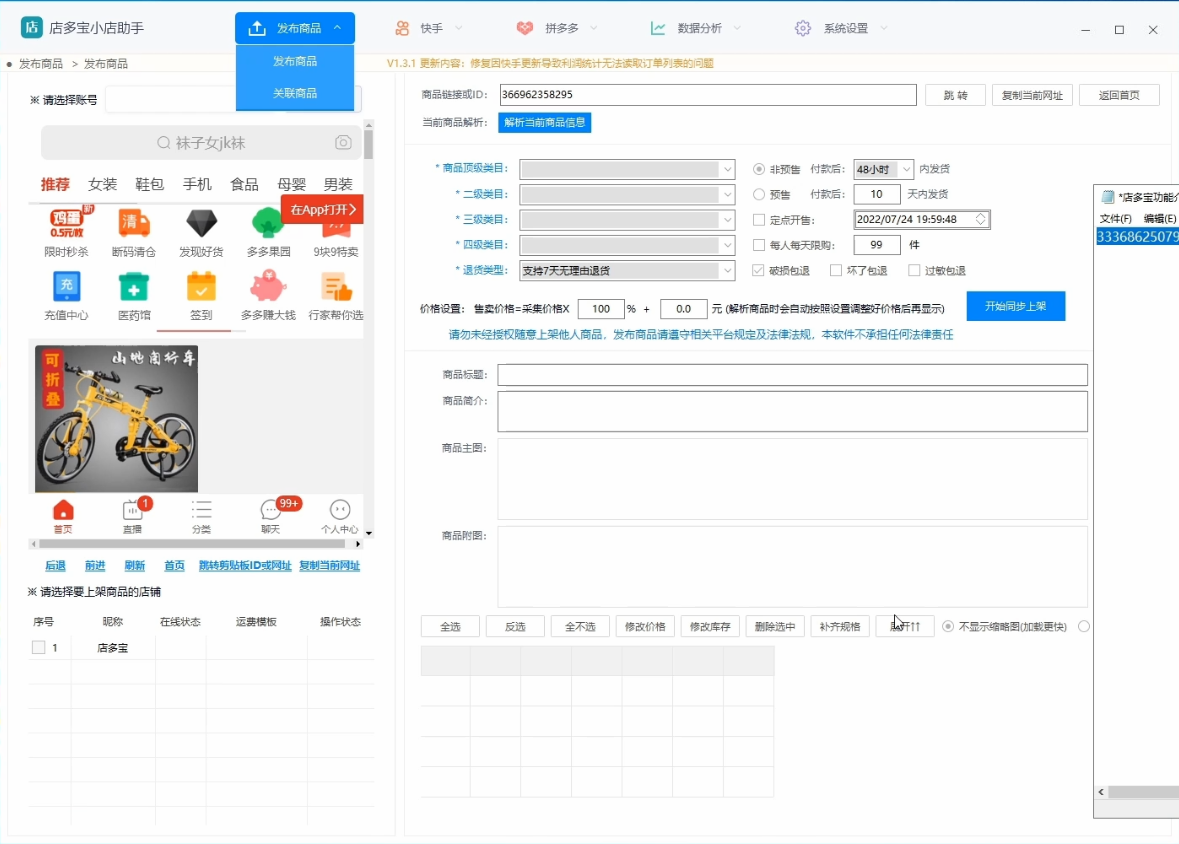Open the 退货类型 return policy dropdown
The height and width of the screenshot is (844, 1179).
(x=627, y=270)
